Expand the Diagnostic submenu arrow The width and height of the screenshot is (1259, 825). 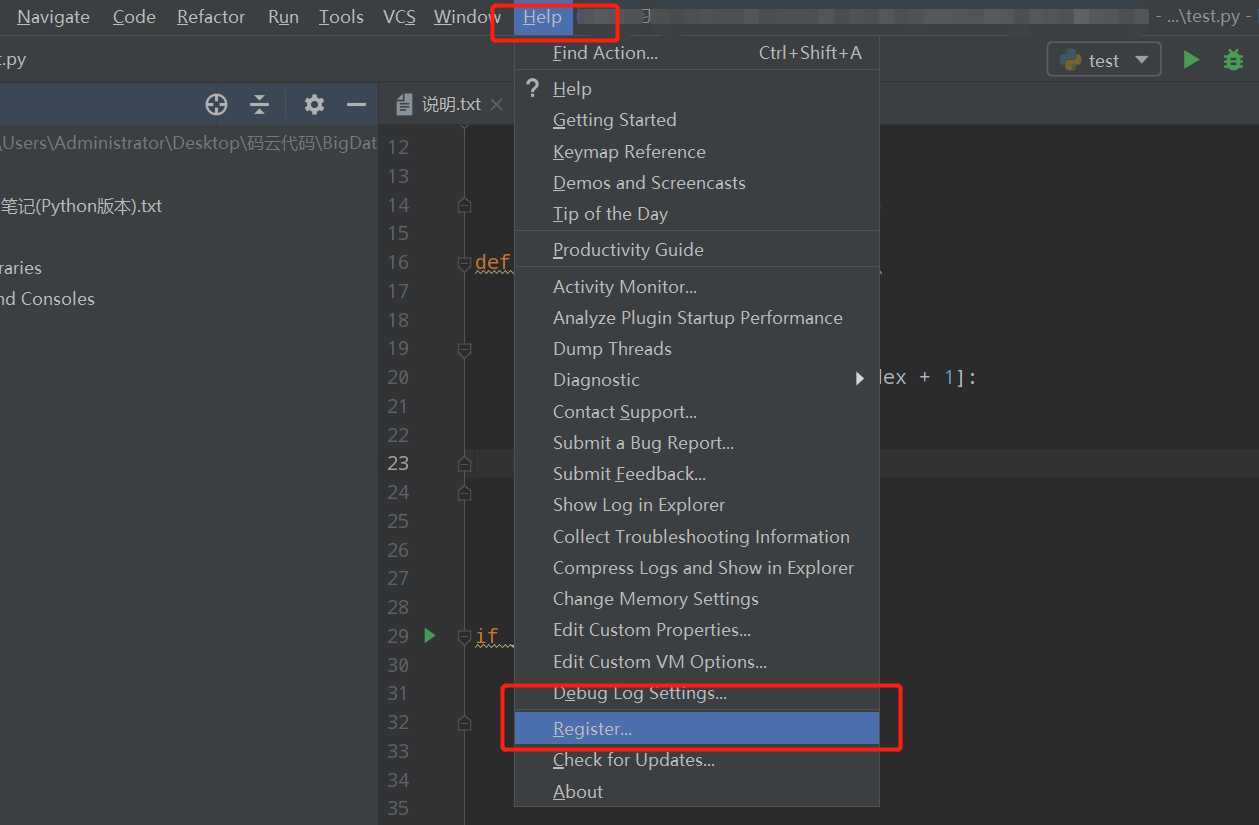(859, 379)
